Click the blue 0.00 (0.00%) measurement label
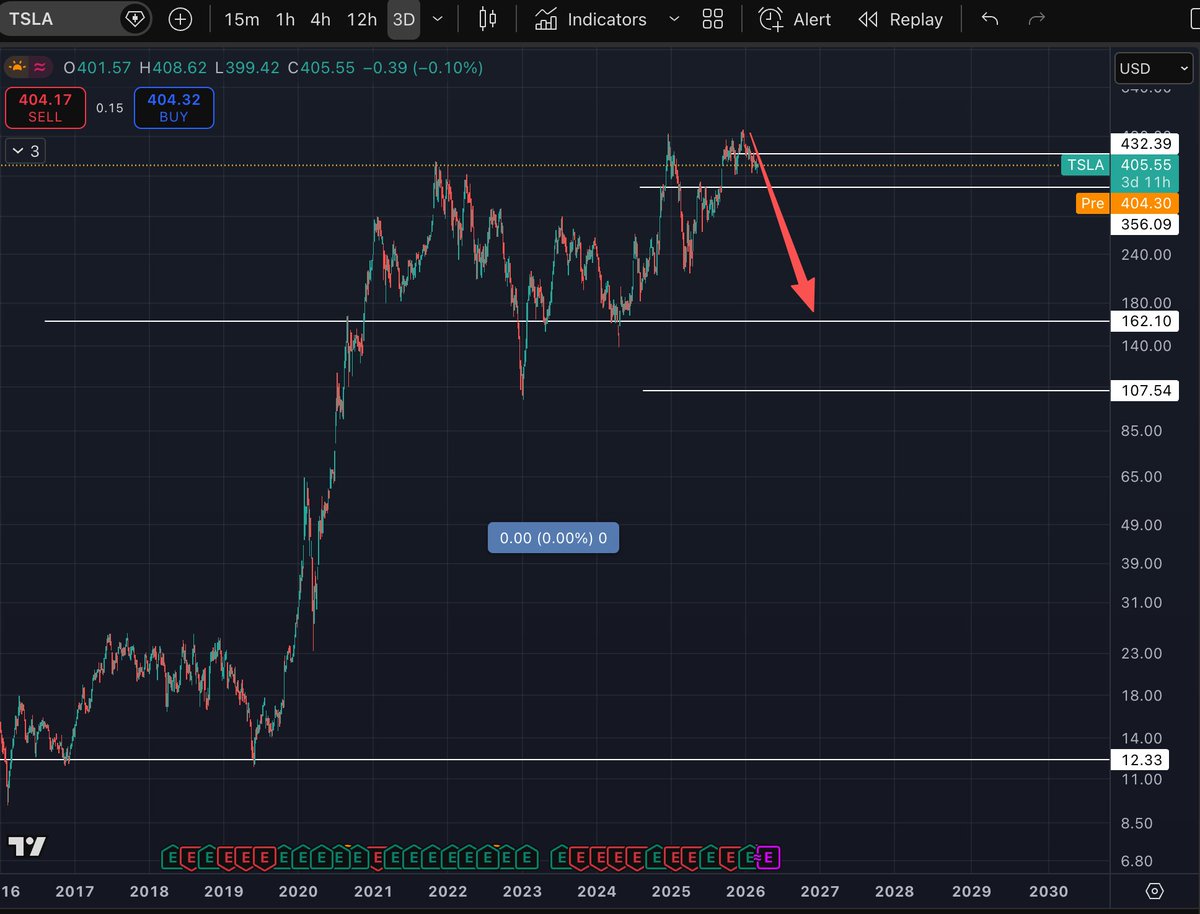Screen dimensions: 1200x914 click(553, 538)
